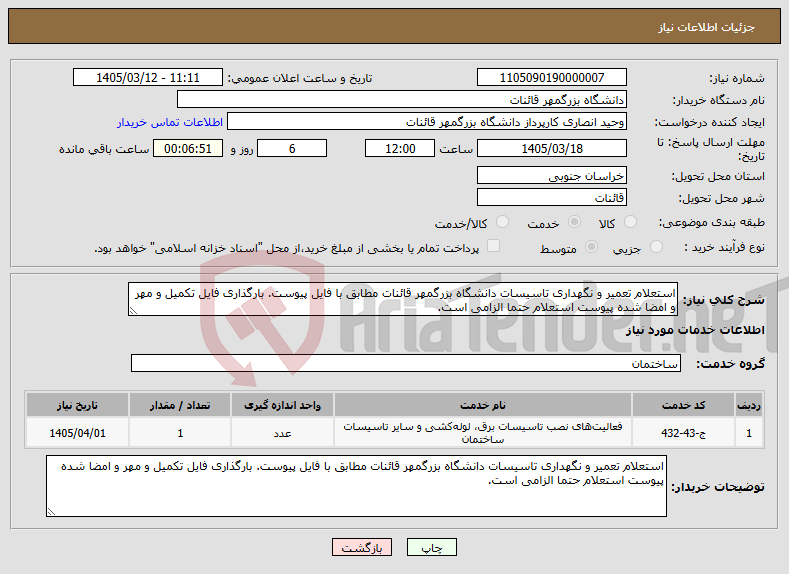789x574 pixels.
Task: Click the resize handle of general description textarea
Action: (x=133, y=311)
